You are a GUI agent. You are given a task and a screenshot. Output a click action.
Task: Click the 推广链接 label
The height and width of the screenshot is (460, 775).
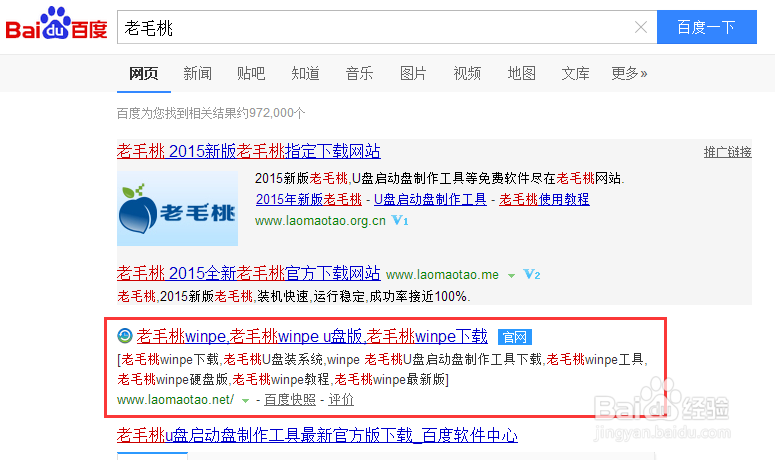tap(728, 152)
